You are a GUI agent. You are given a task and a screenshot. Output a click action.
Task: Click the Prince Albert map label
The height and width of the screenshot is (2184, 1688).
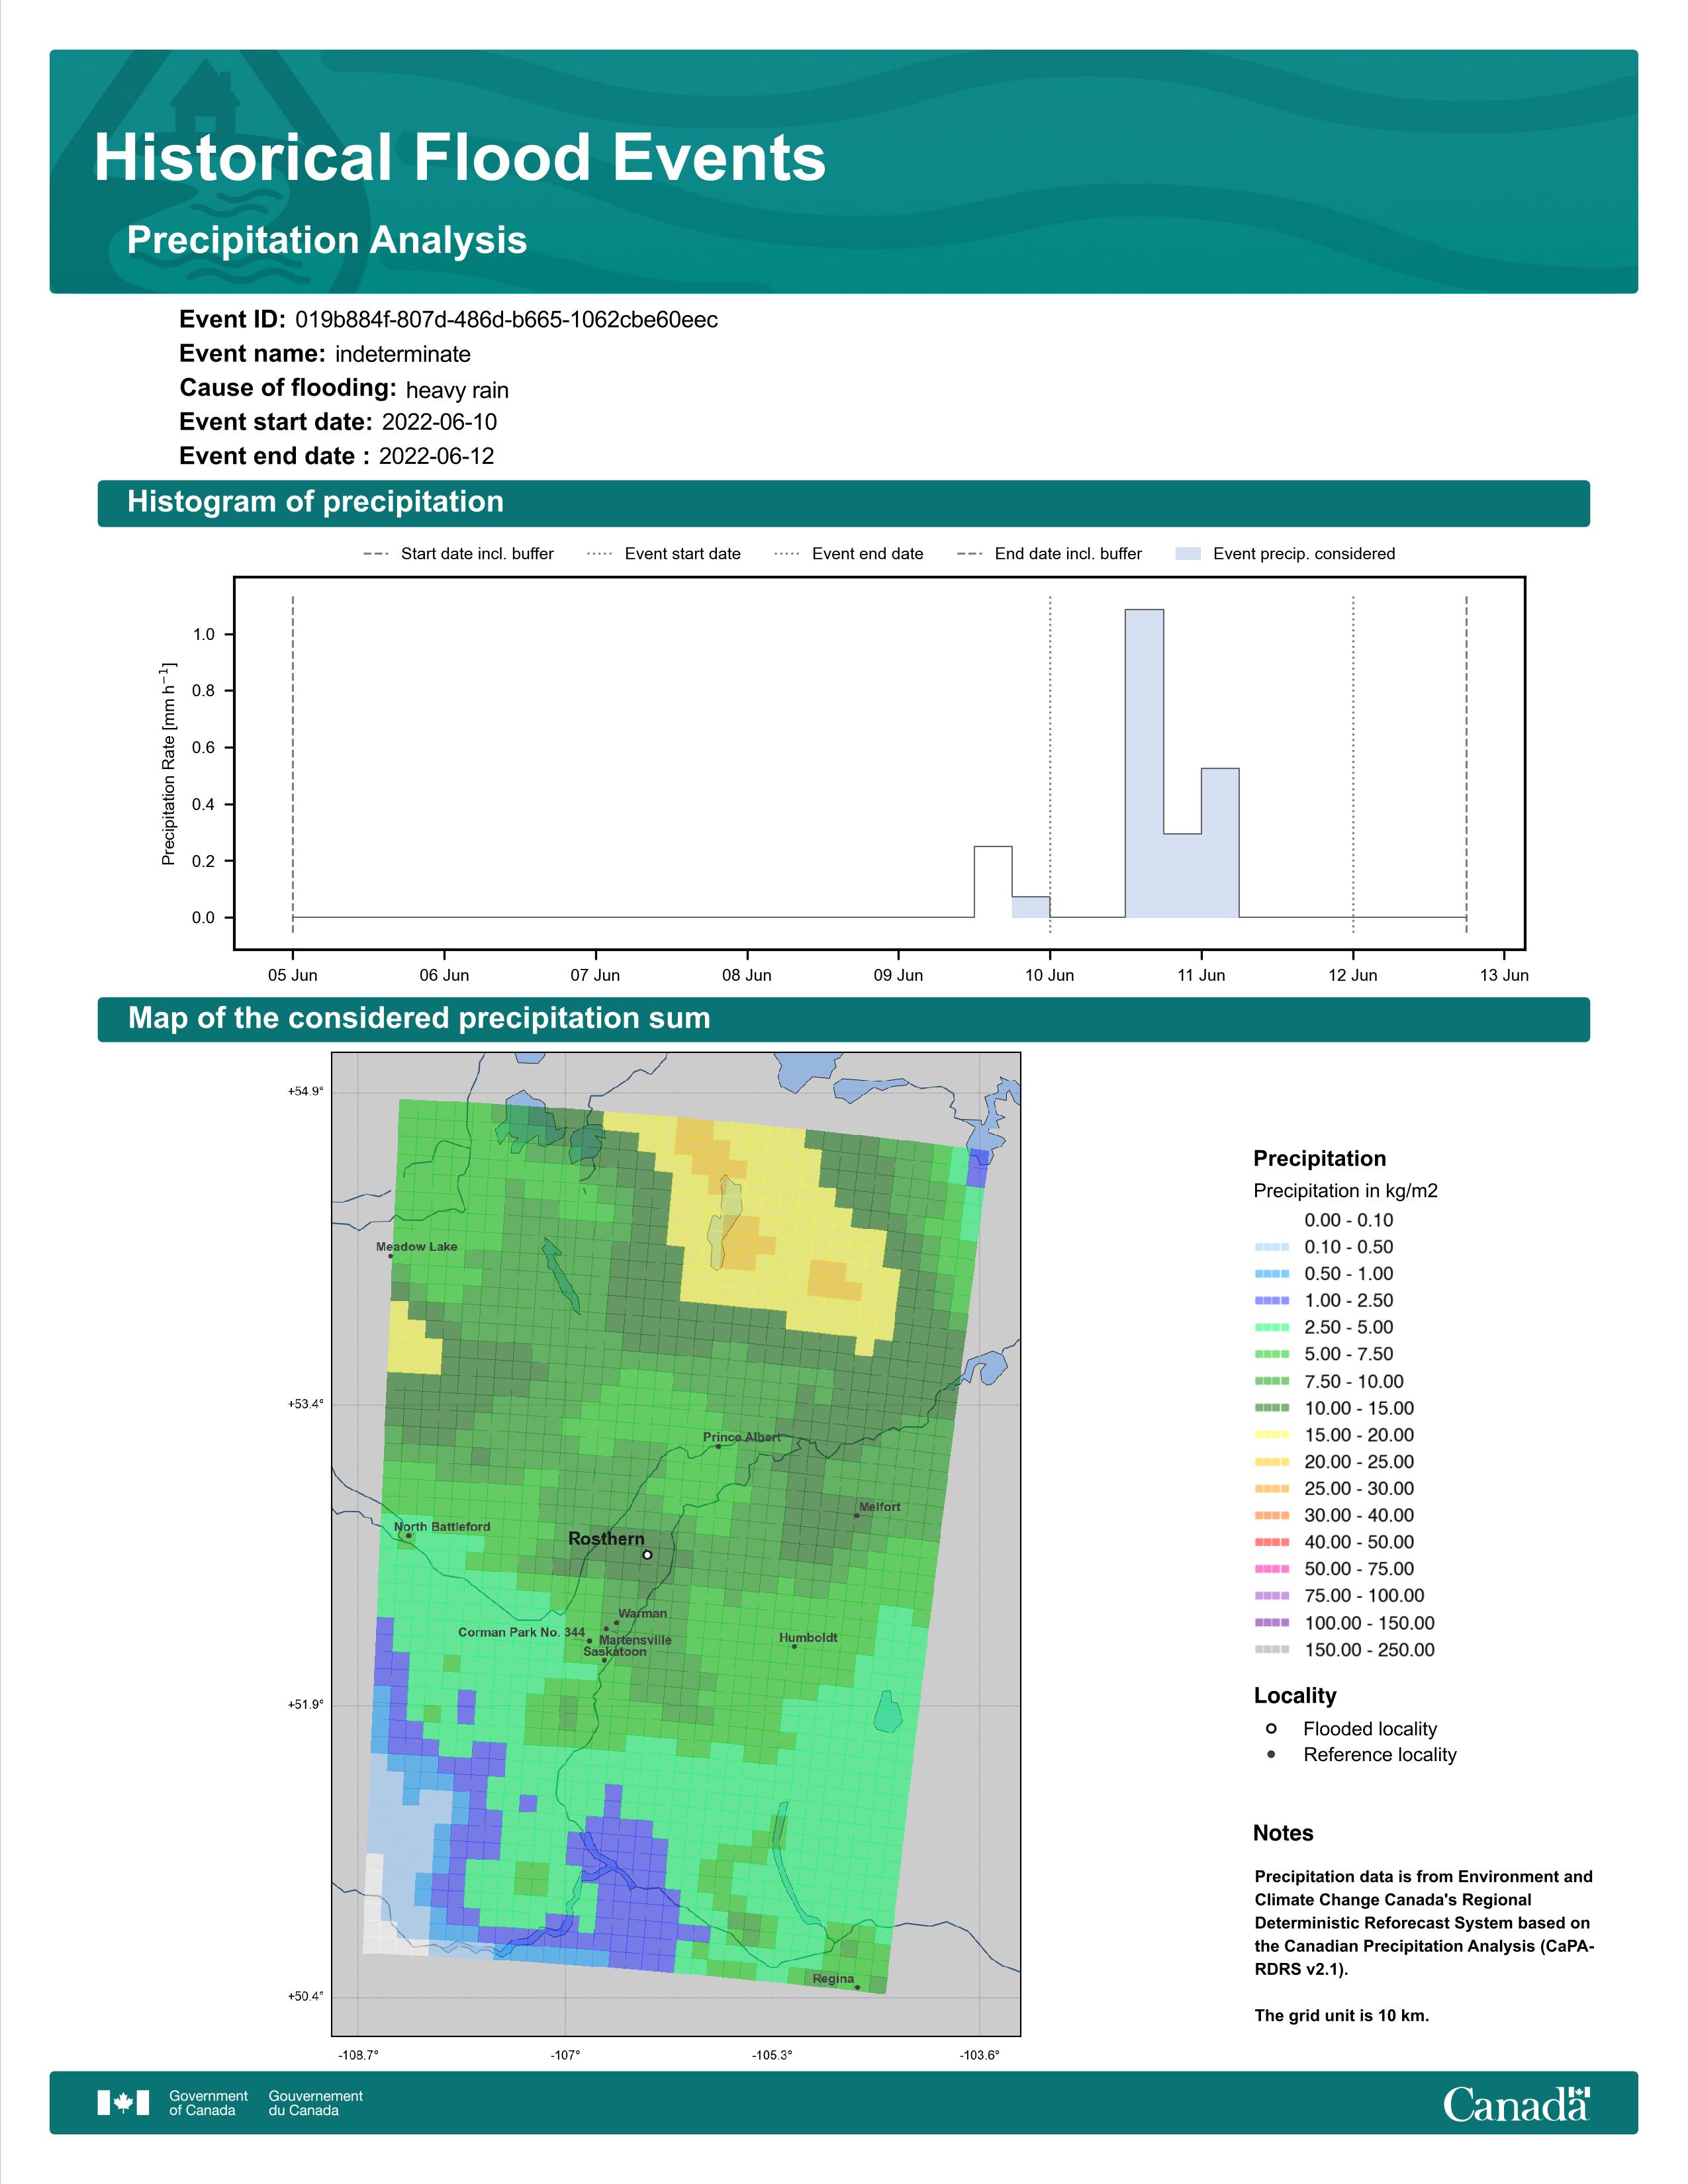coord(742,1437)
